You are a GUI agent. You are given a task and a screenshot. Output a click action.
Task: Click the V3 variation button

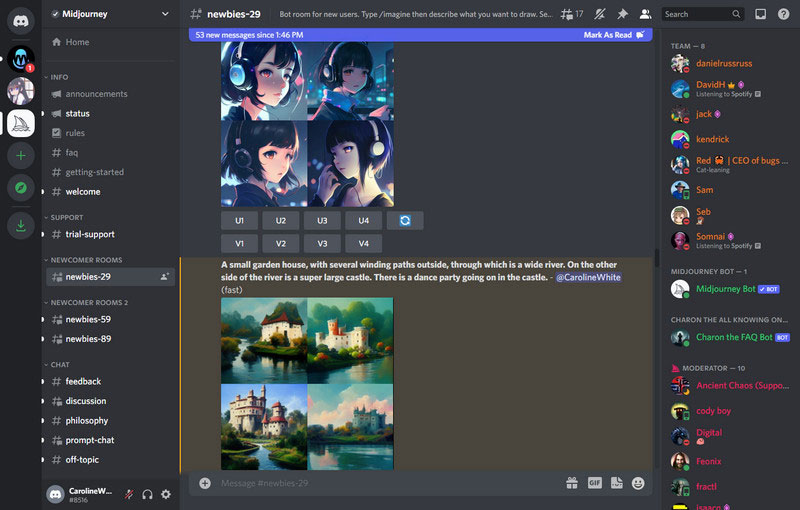click(322, 244)
